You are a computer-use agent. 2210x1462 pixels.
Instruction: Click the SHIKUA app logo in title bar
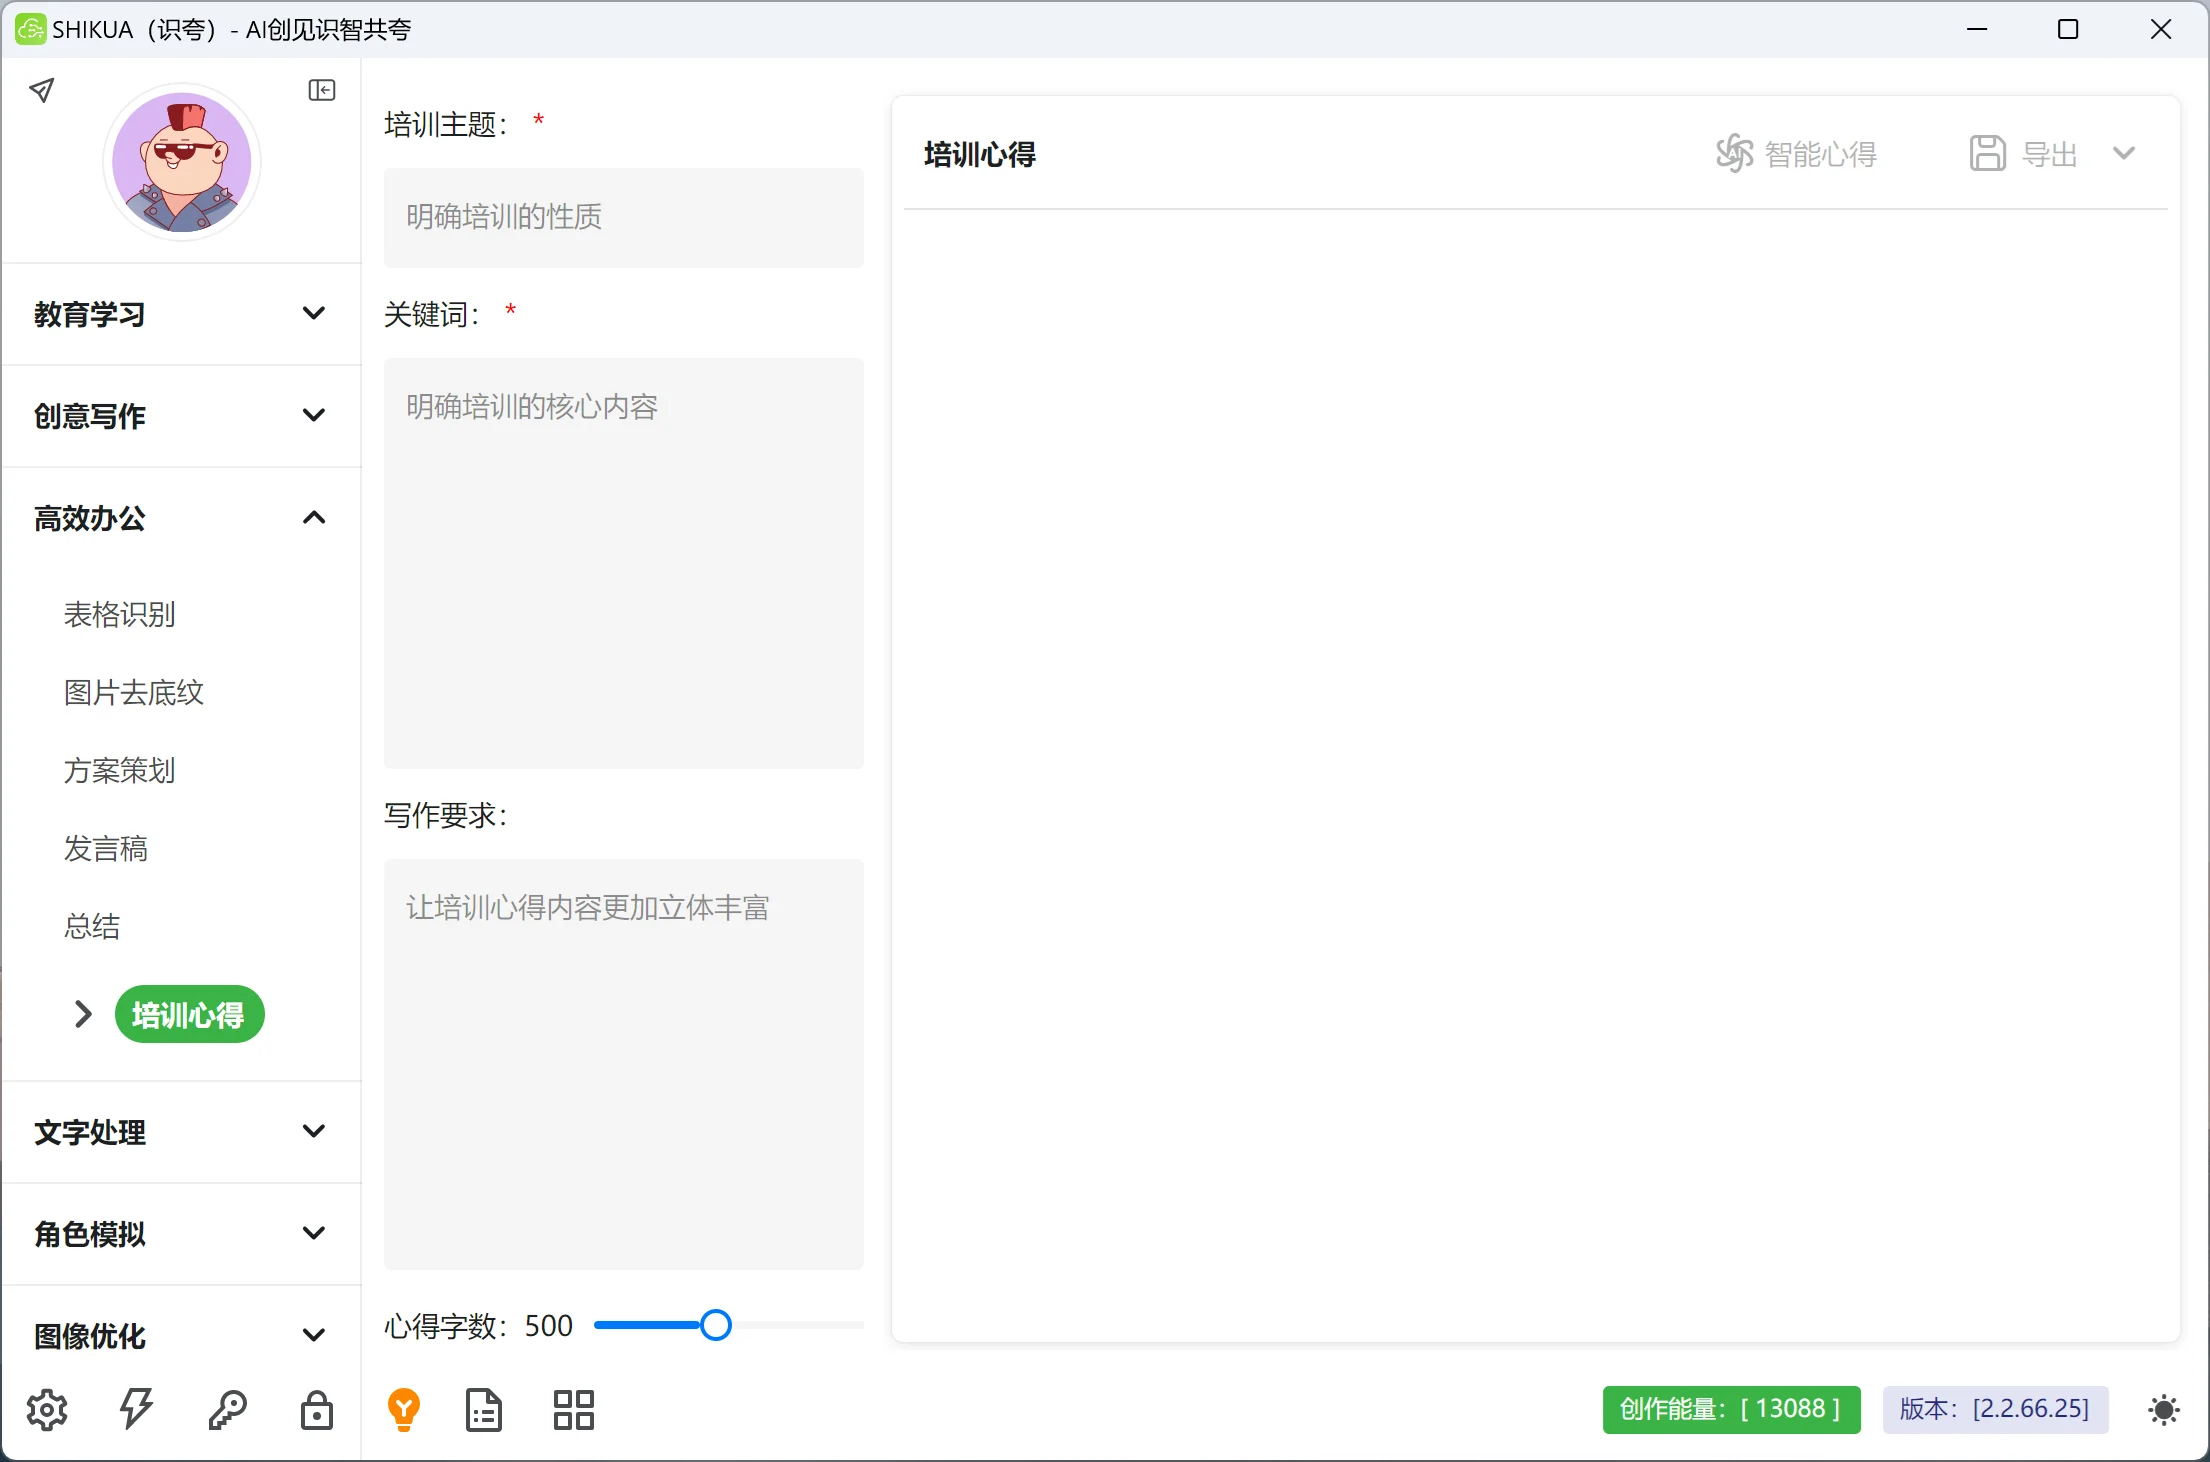tap(30, 29)
